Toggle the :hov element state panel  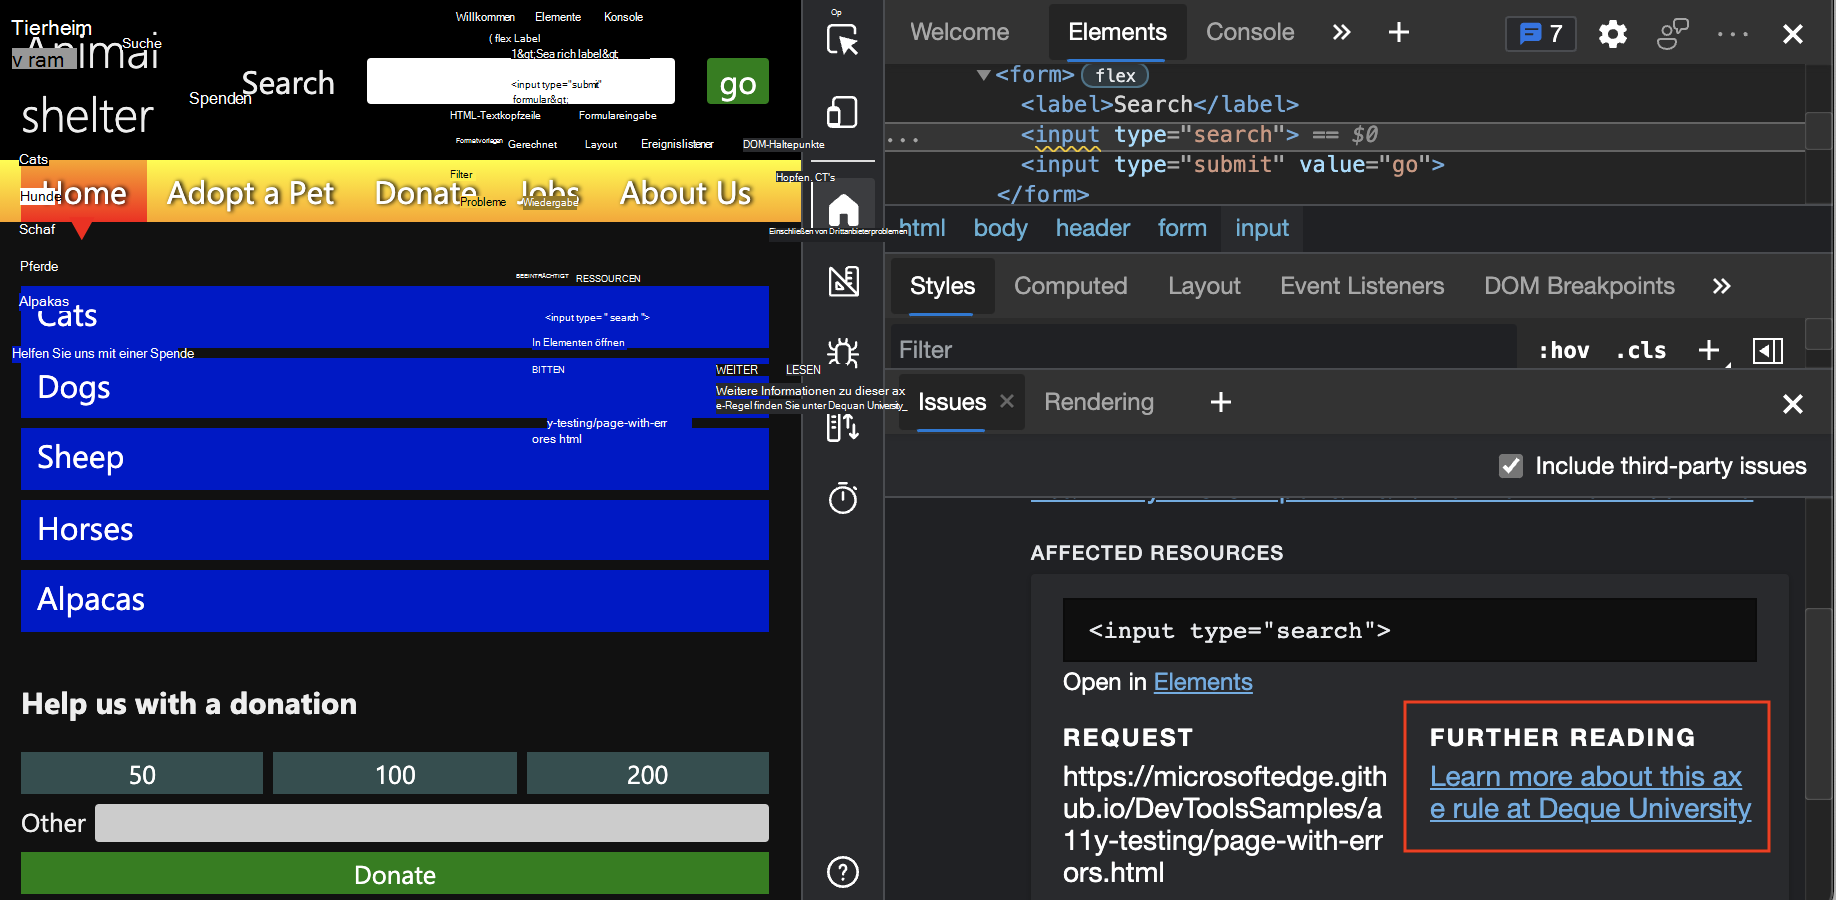(1564, 350)
